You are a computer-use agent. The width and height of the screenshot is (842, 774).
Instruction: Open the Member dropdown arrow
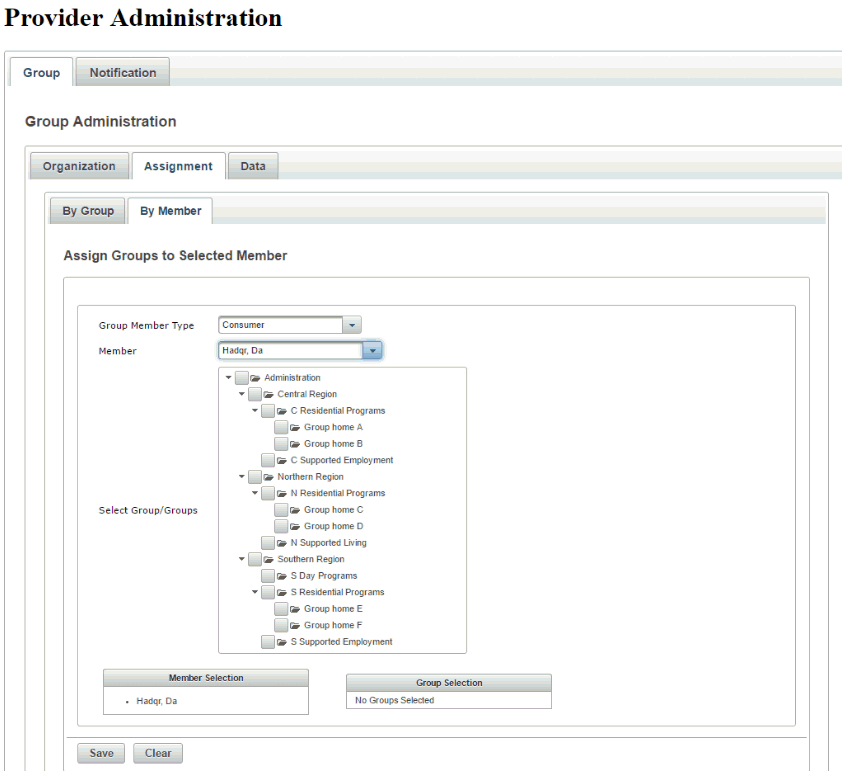pyautogui.click(x=372, y=351)
